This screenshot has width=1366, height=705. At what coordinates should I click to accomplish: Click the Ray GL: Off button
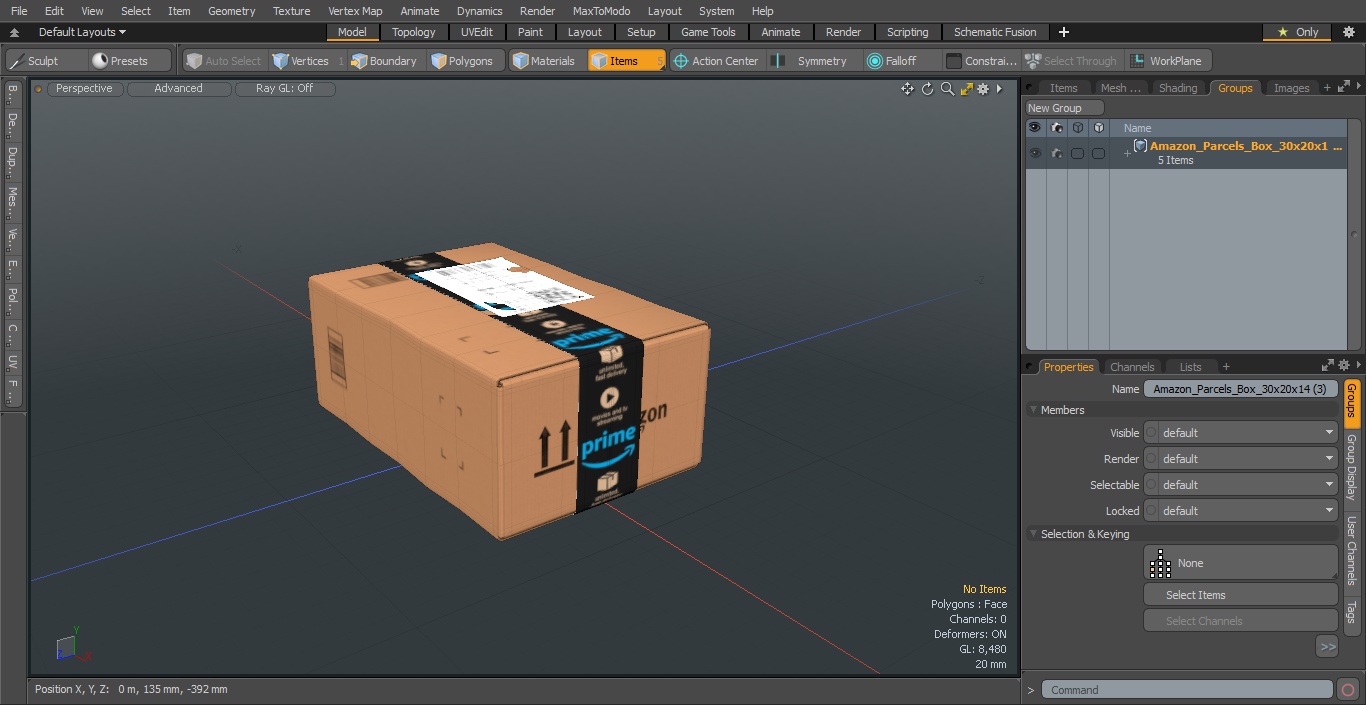pyautogui.click(x=285, y=89)
